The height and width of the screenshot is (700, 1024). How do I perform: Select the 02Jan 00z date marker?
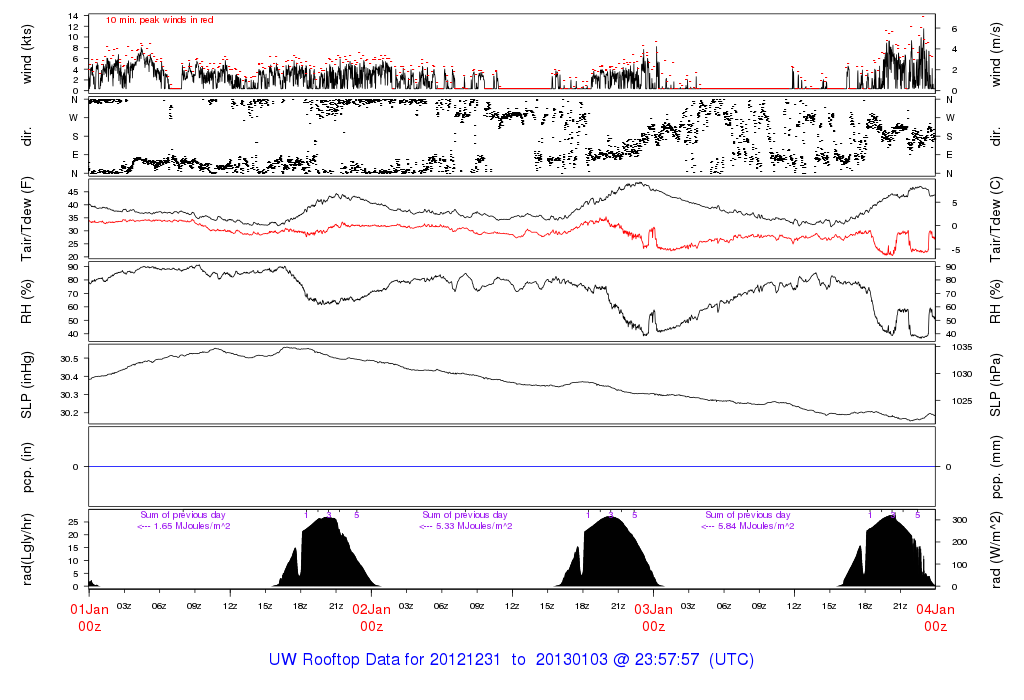[372, 617]
